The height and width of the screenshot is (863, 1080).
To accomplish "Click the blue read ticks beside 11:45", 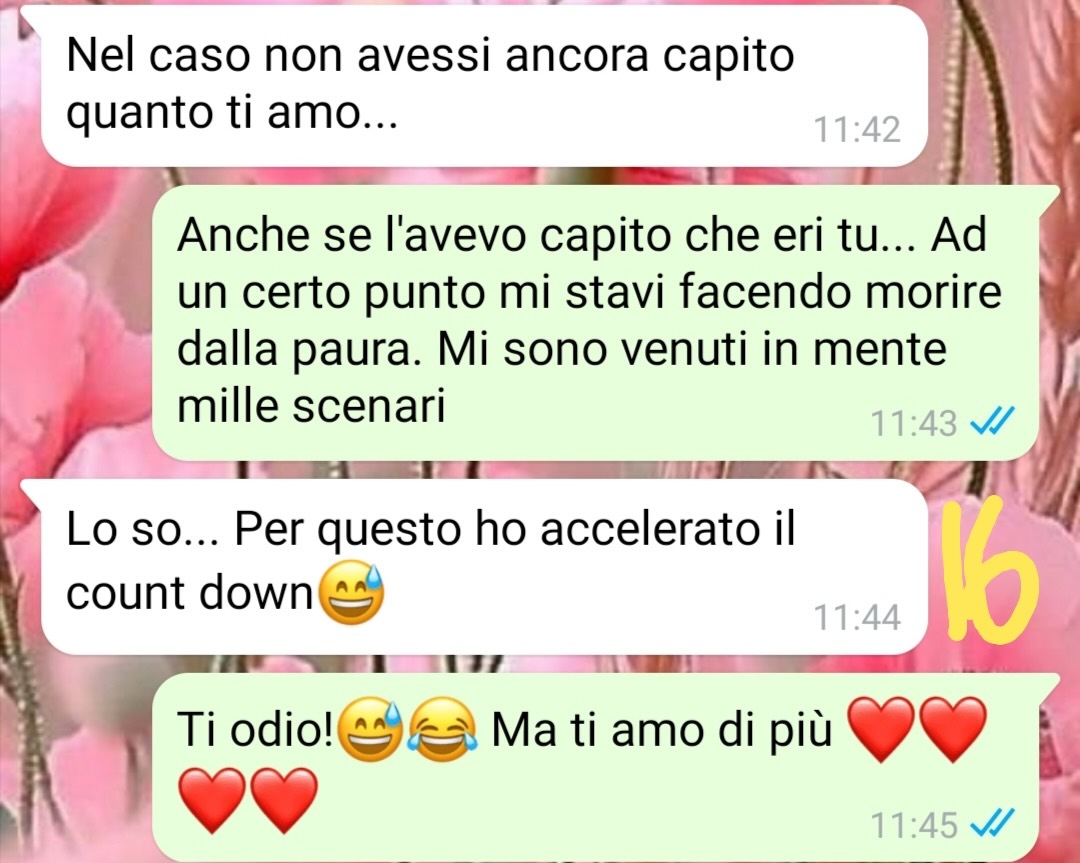I will (x=993, y=823).
